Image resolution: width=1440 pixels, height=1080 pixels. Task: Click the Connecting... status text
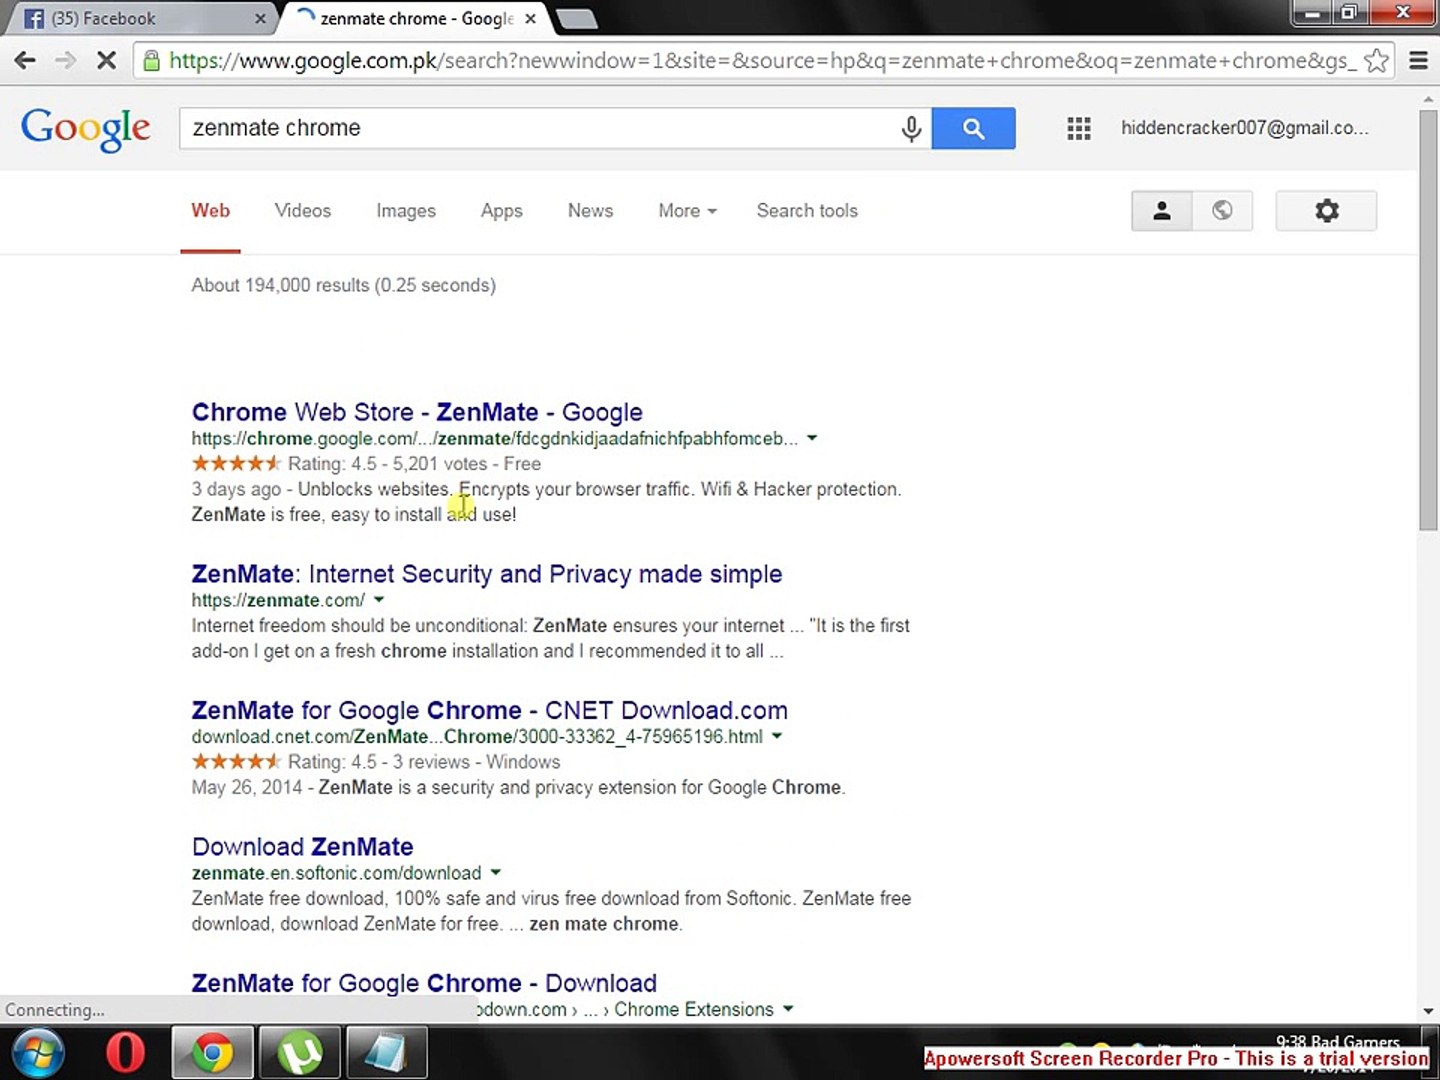click(x=54, y=1010)
